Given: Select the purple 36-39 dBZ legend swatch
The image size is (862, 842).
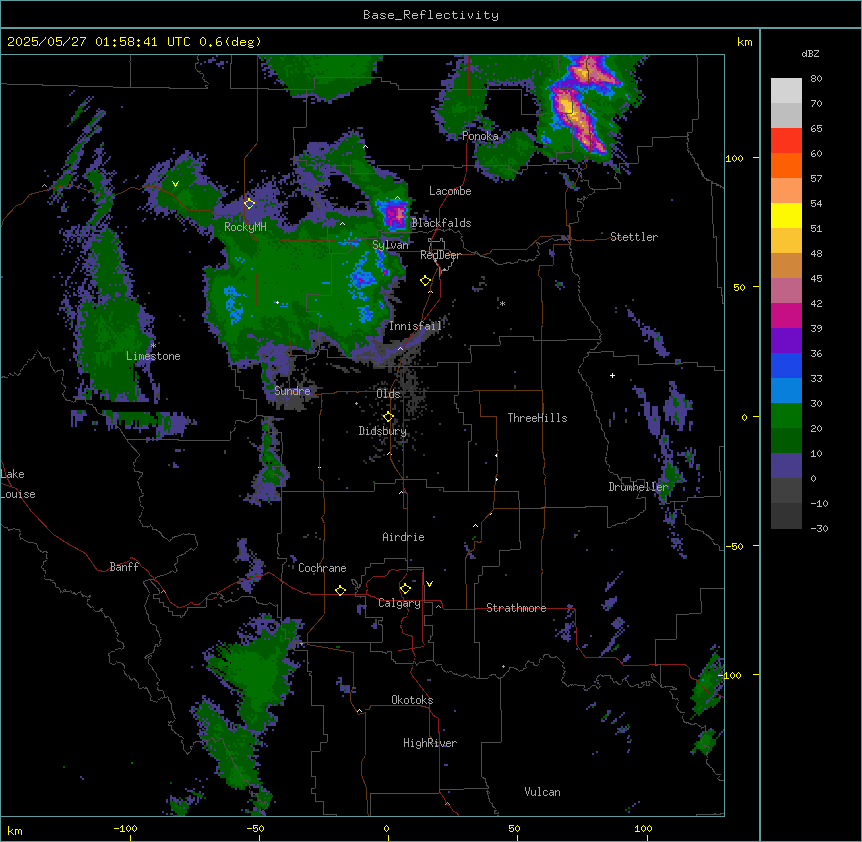Looking at the screenshot, I should click(x=786, y=341).
